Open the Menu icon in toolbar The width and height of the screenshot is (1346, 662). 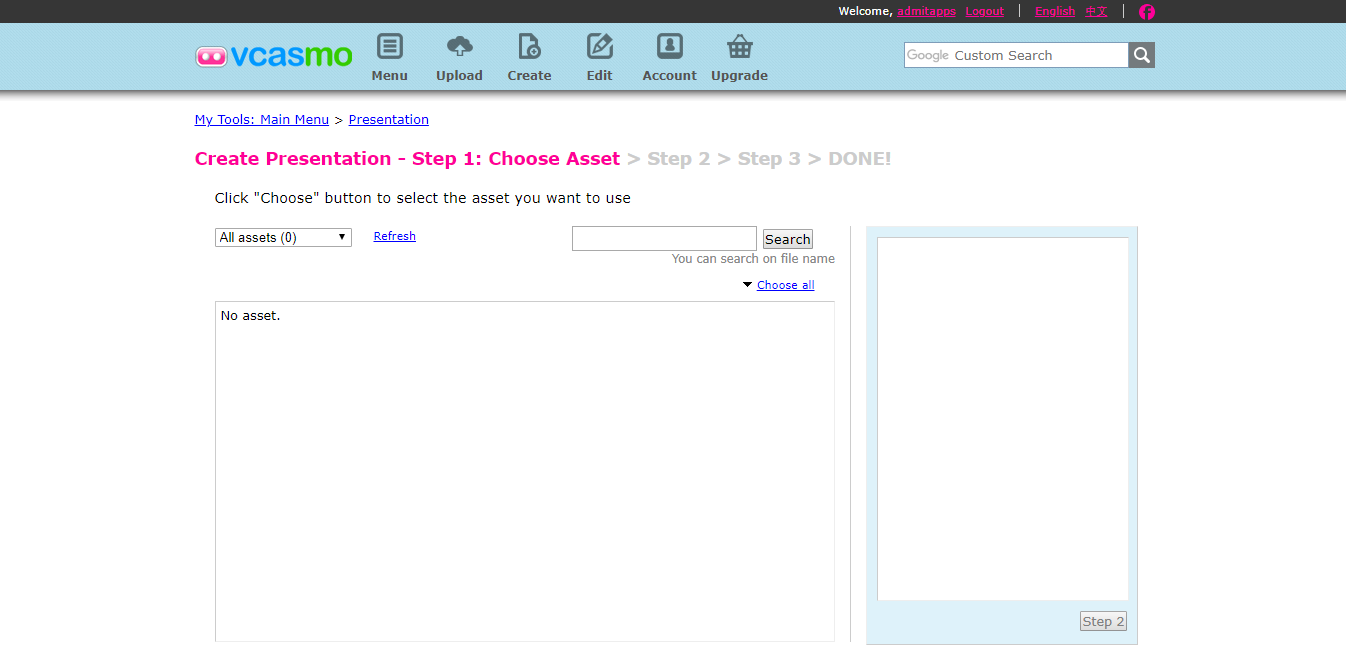[x=389, y=46]
